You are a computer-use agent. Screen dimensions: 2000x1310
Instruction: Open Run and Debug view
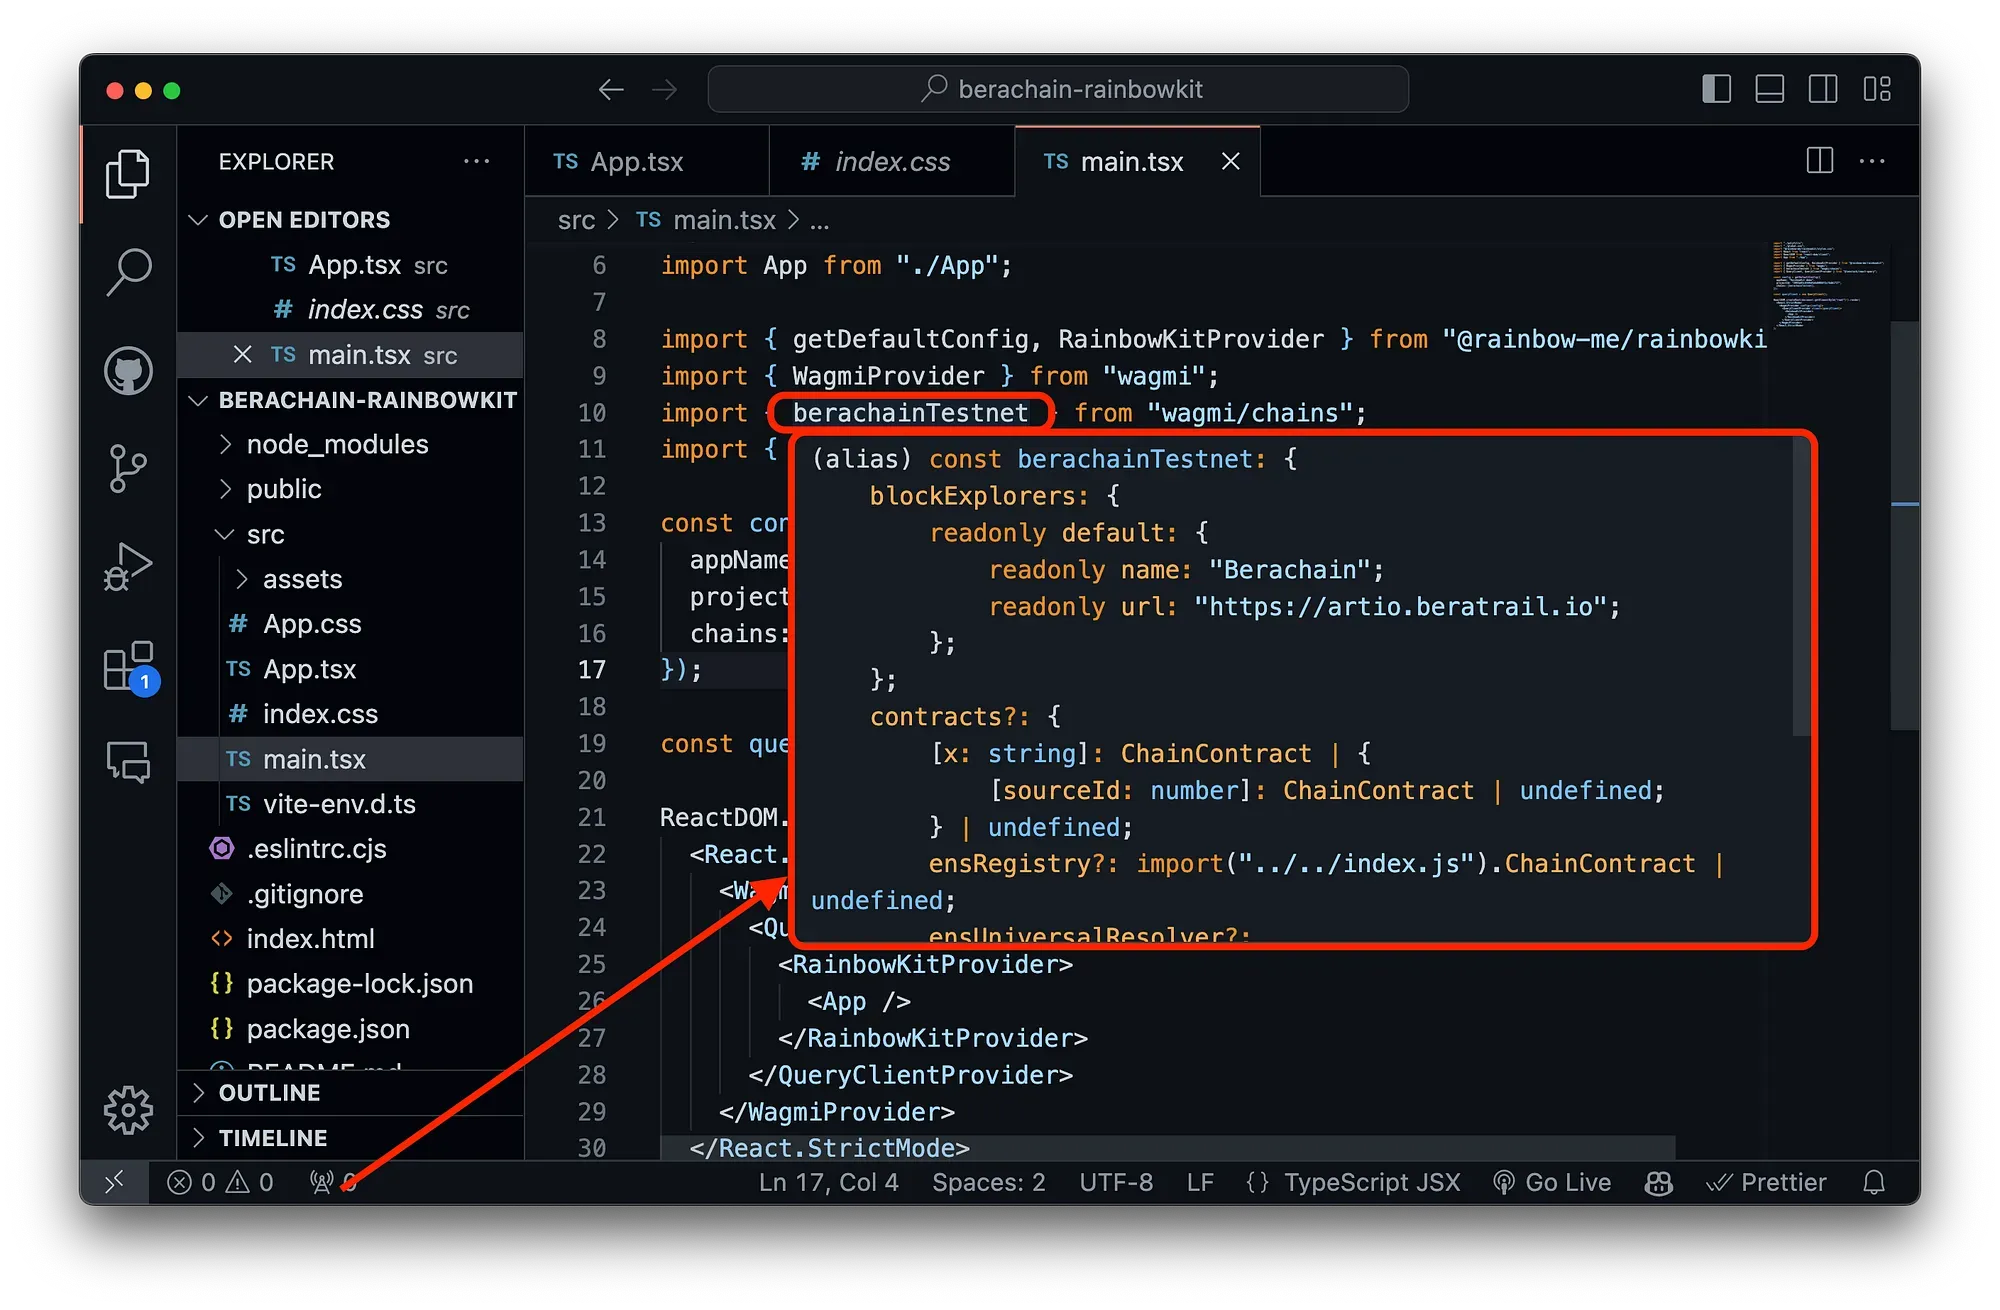point(128,566)
